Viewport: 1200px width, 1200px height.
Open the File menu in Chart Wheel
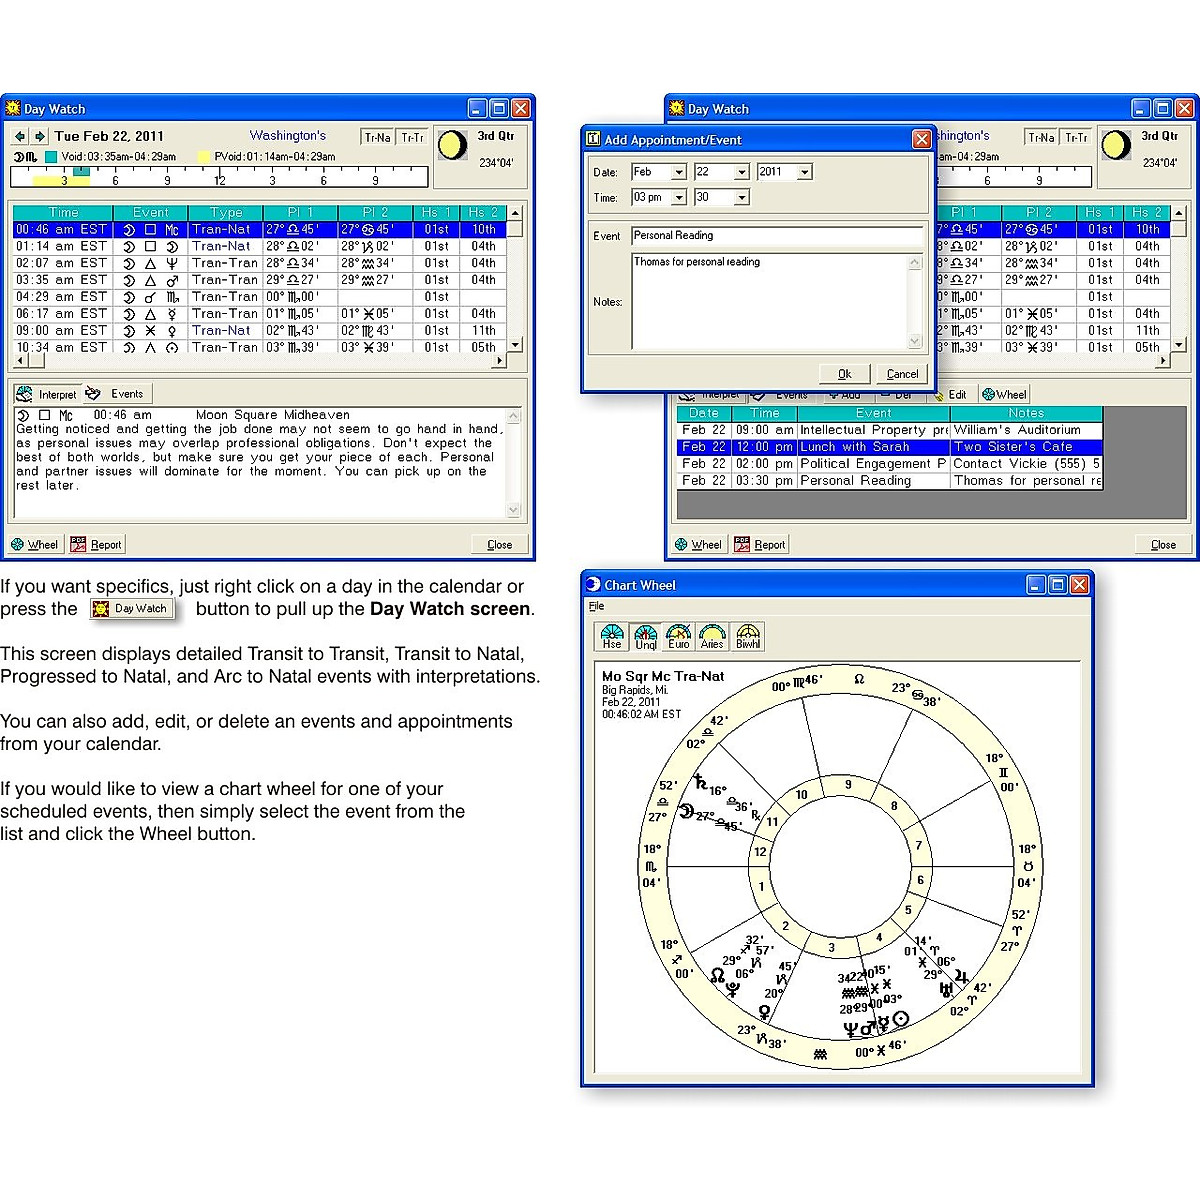pyautogui.click(x=596, y=606)
